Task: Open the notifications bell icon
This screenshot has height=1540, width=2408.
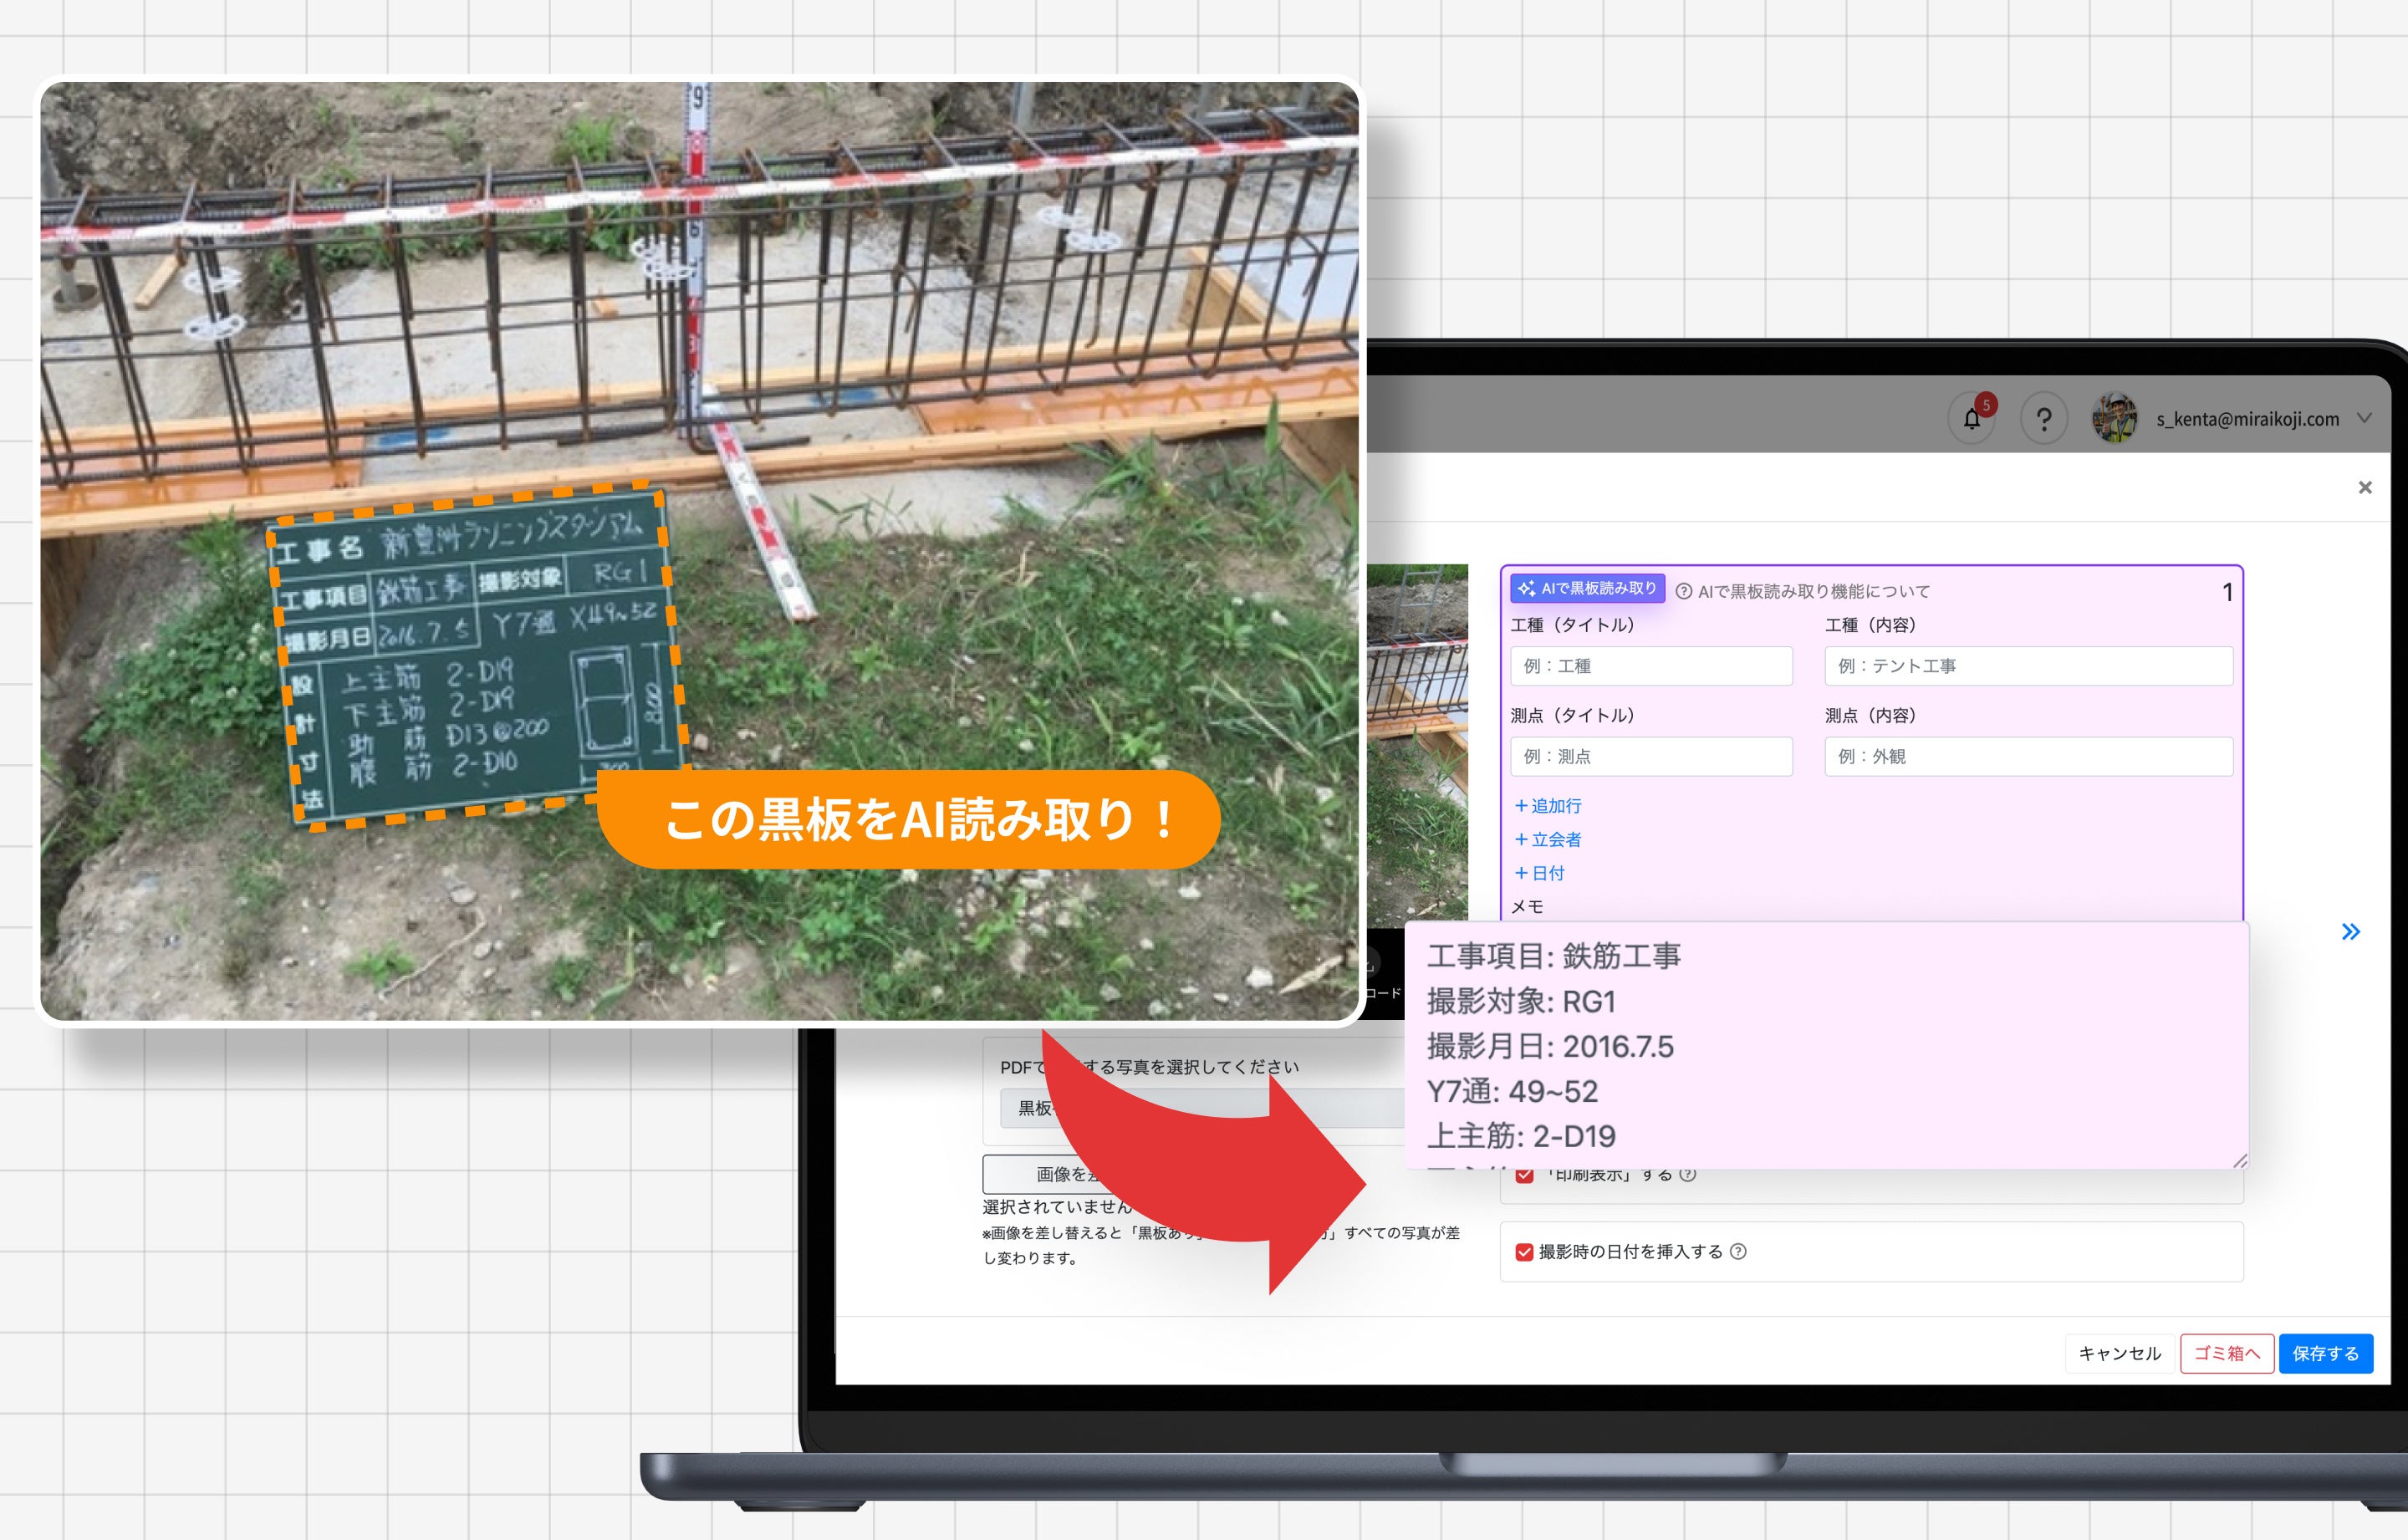Action: point(1971,419)
